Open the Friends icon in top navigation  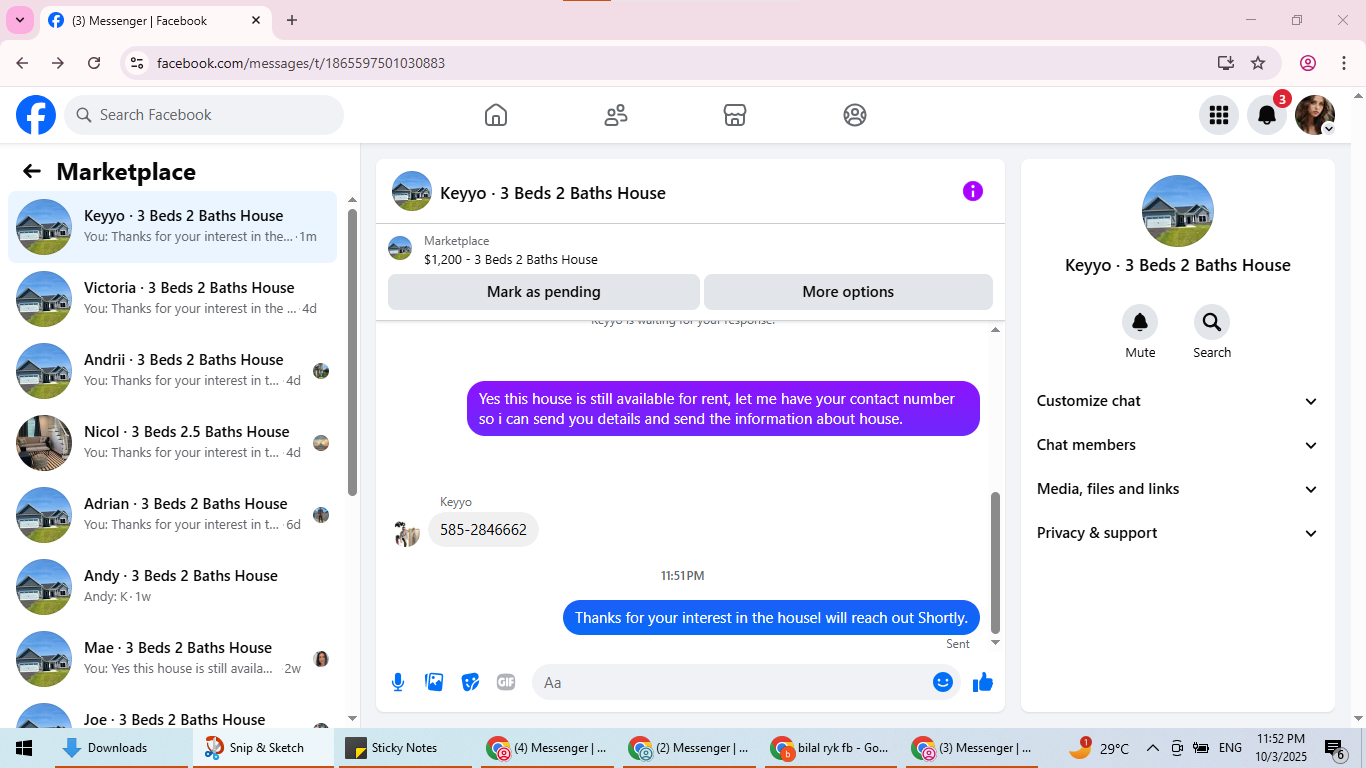pos(616,115)
